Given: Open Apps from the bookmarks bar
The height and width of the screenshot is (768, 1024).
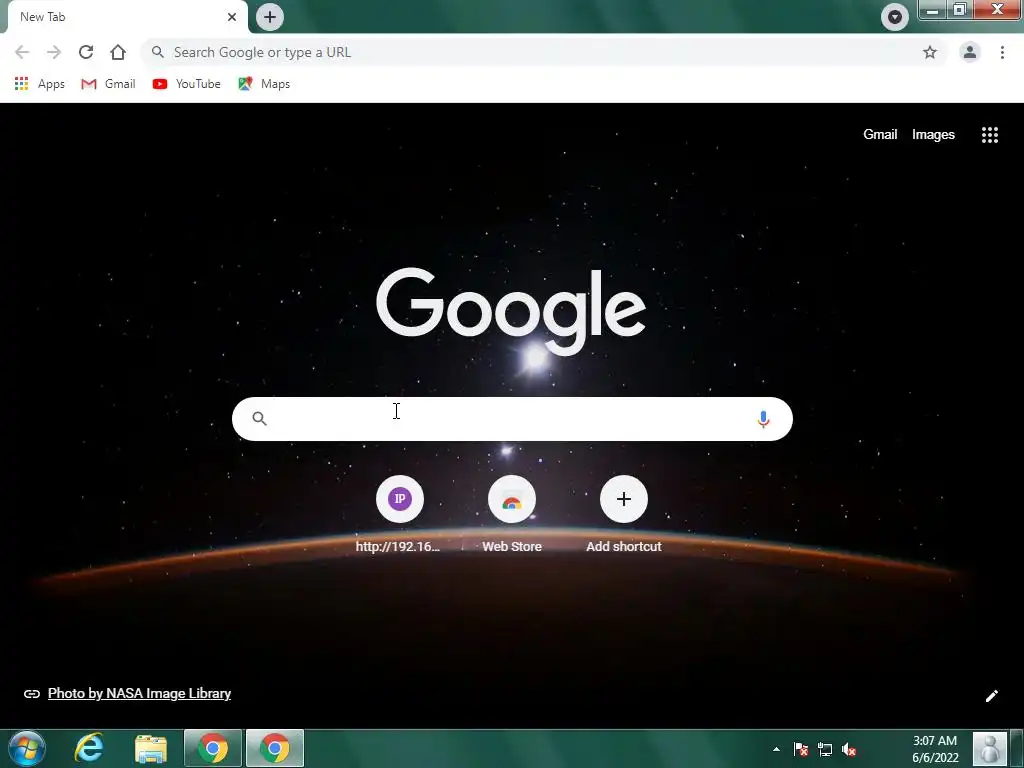Looking at the screenshot, I should [39, 84].
